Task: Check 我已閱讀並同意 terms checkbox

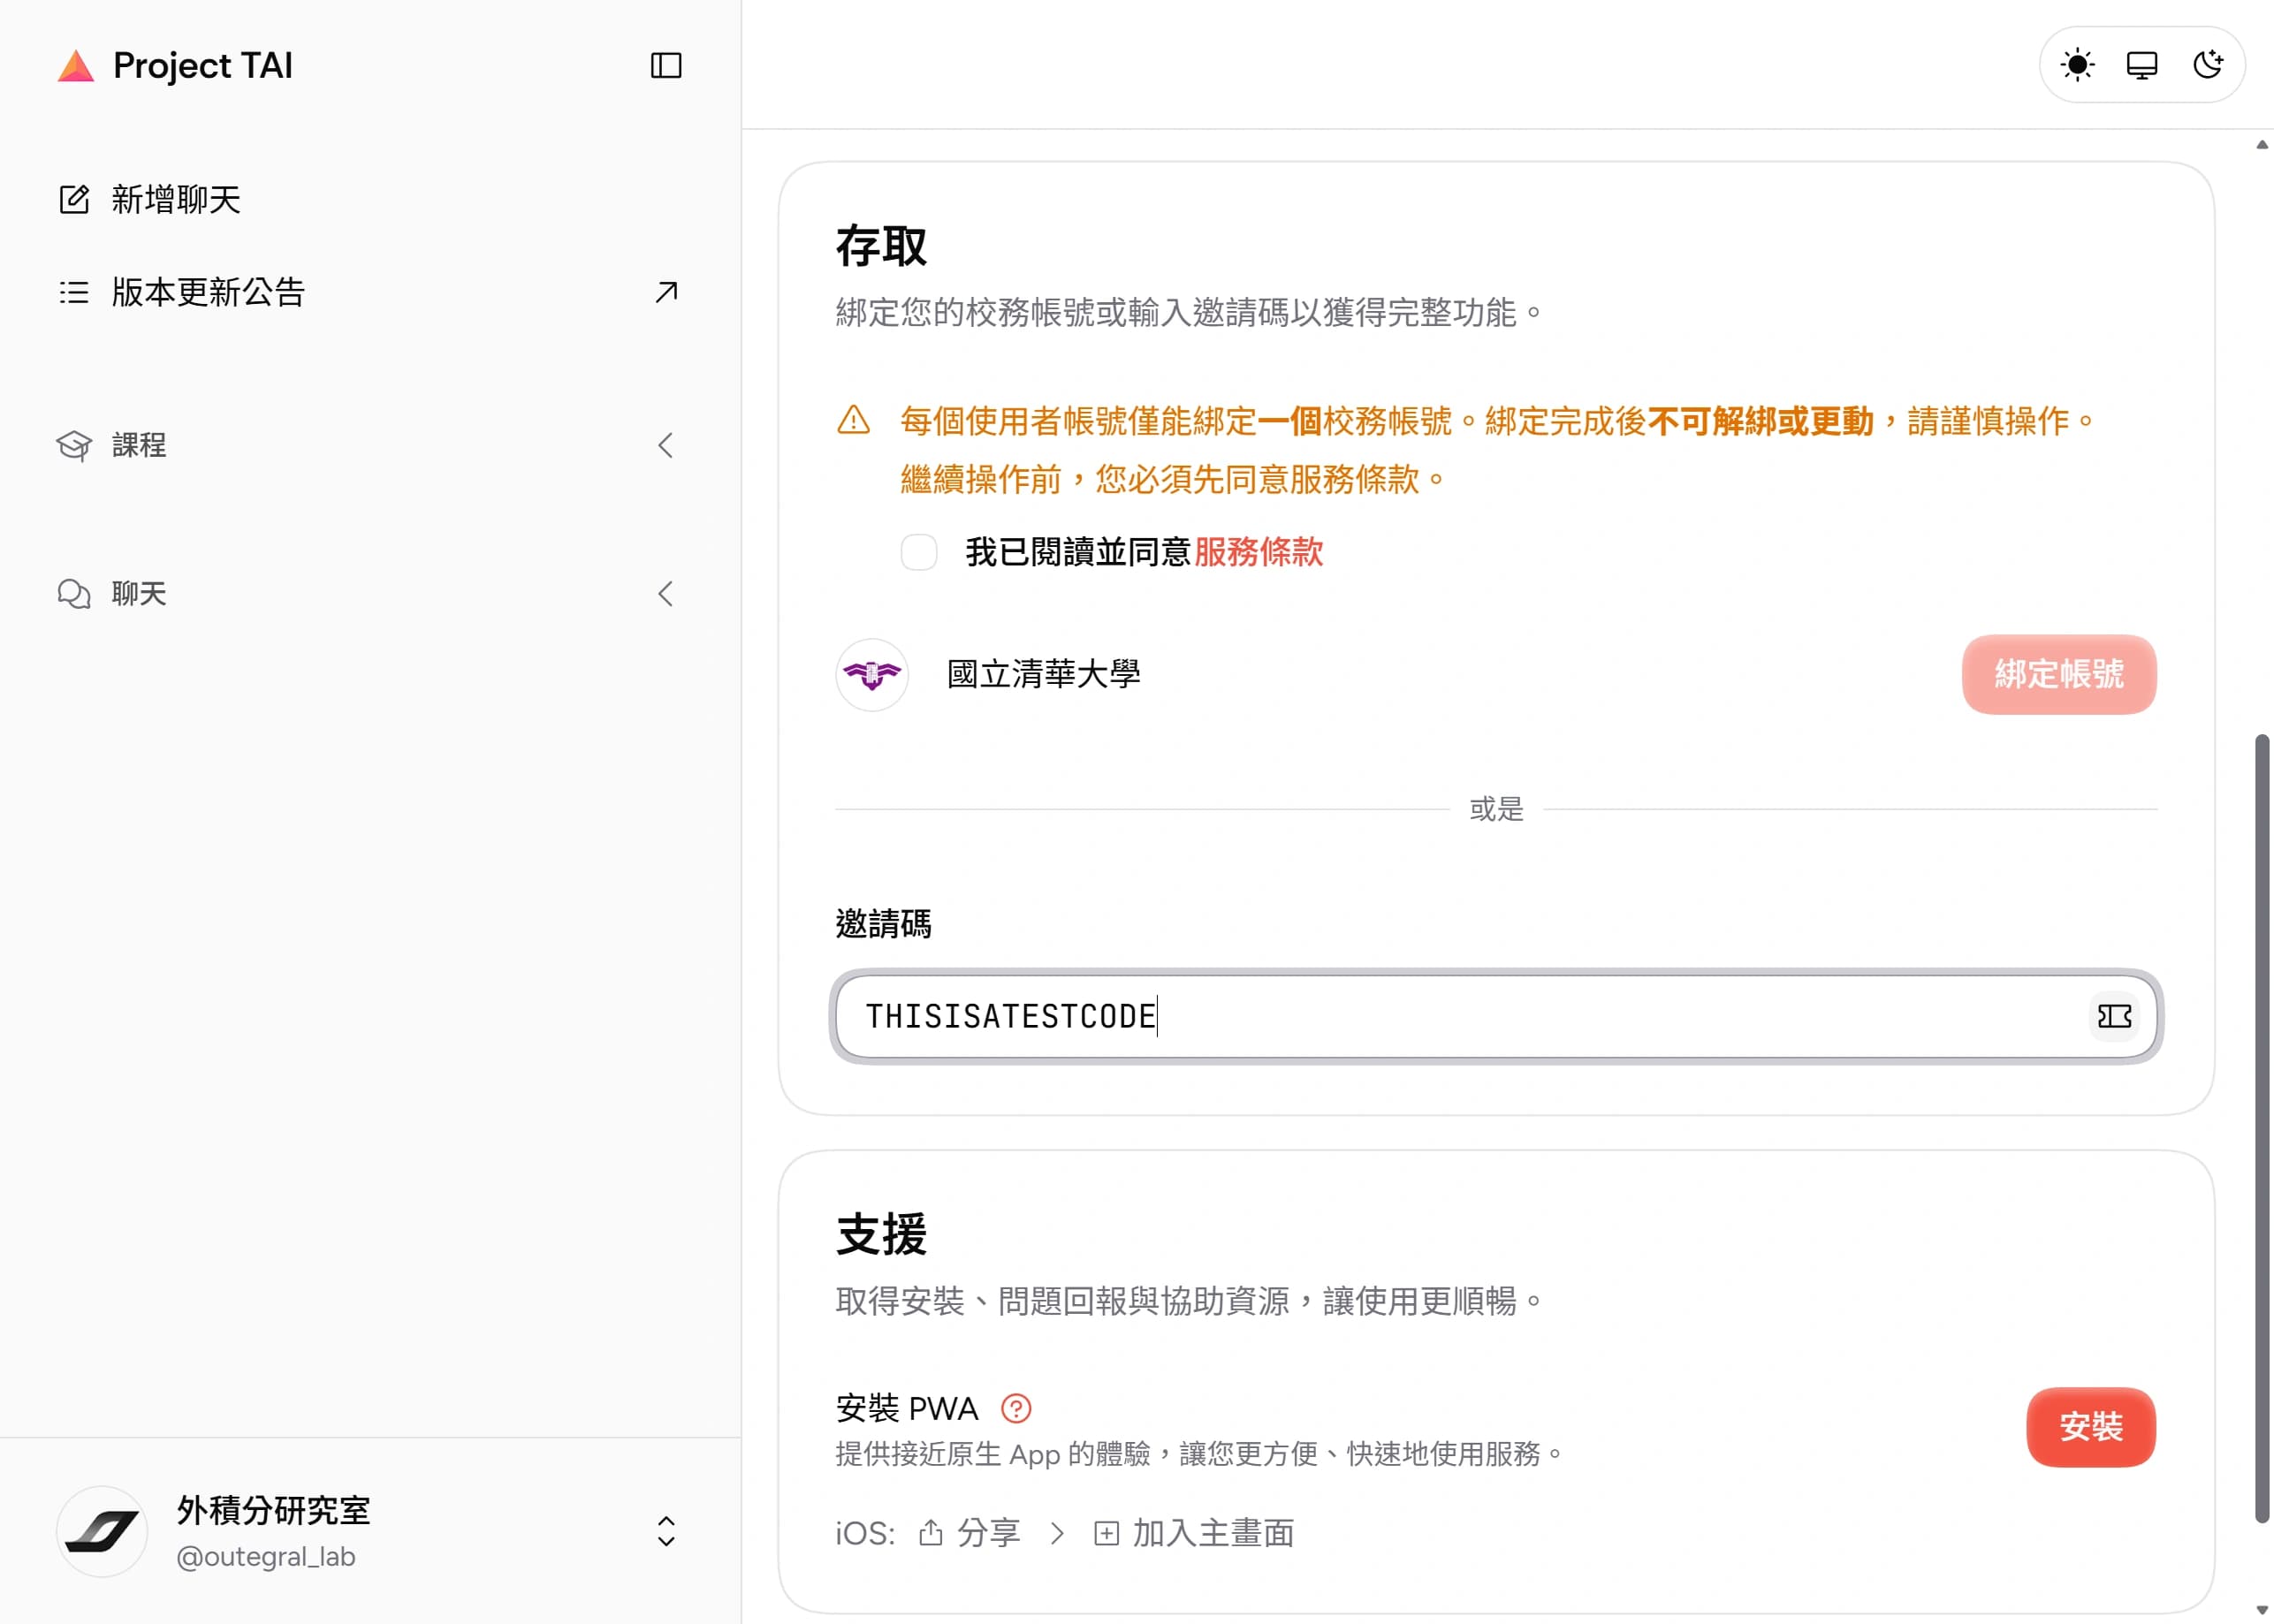Action: pos(919,552)
